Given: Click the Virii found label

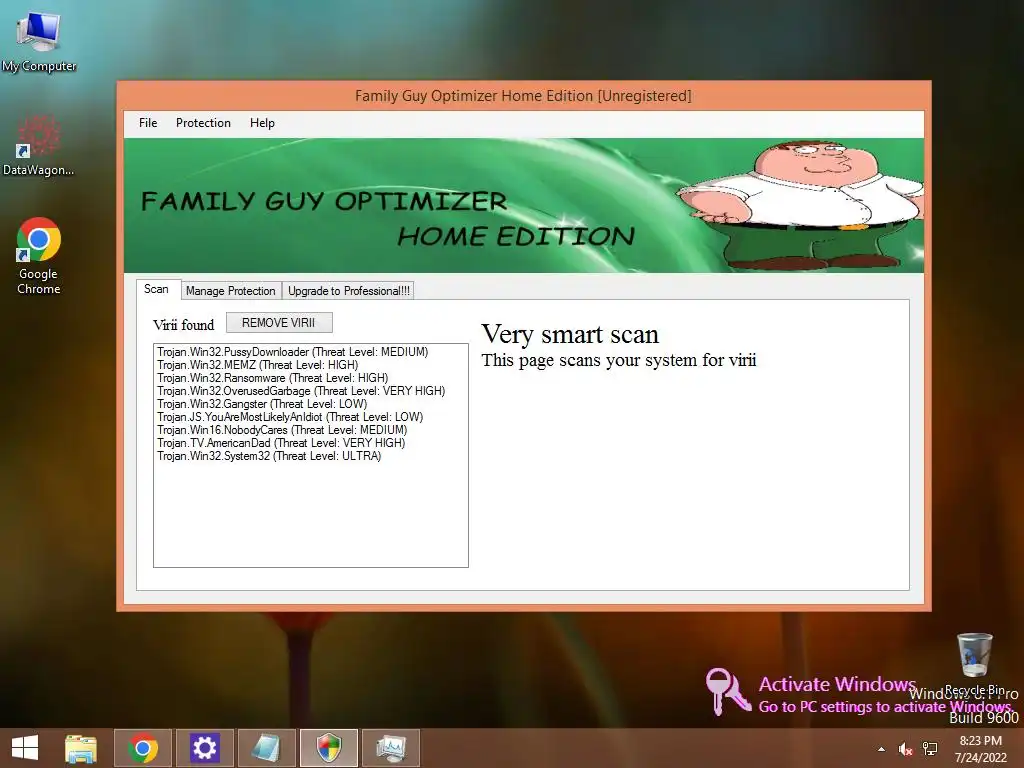Looking at the screenshot, I should pos(184,325).
